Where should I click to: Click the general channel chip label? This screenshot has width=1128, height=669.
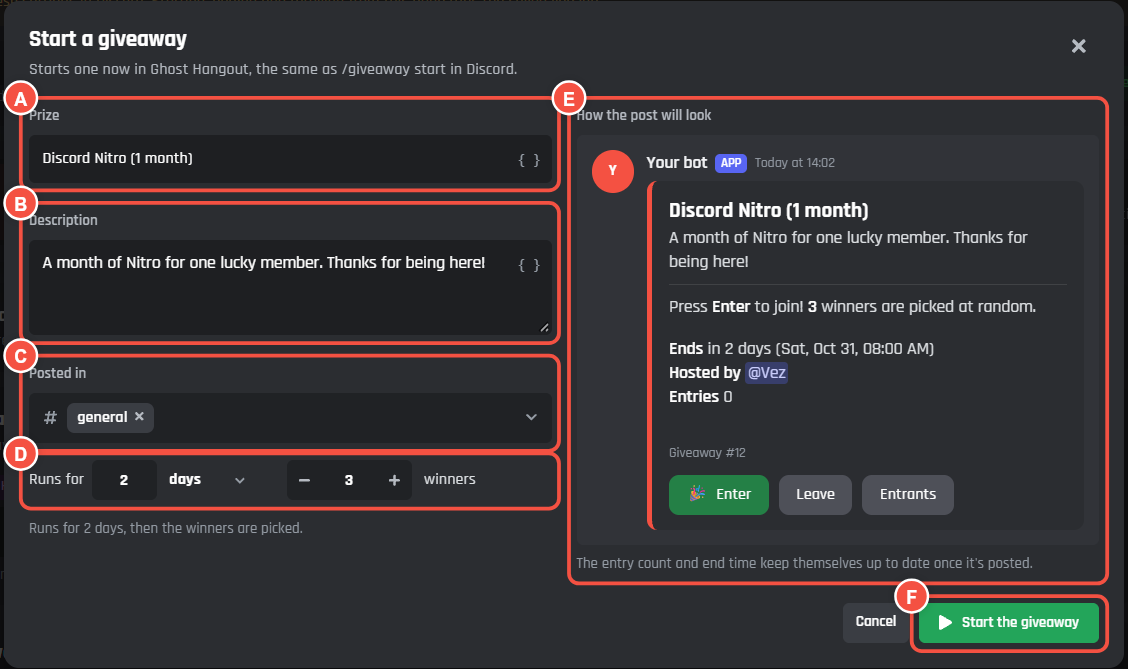[102, 417]
